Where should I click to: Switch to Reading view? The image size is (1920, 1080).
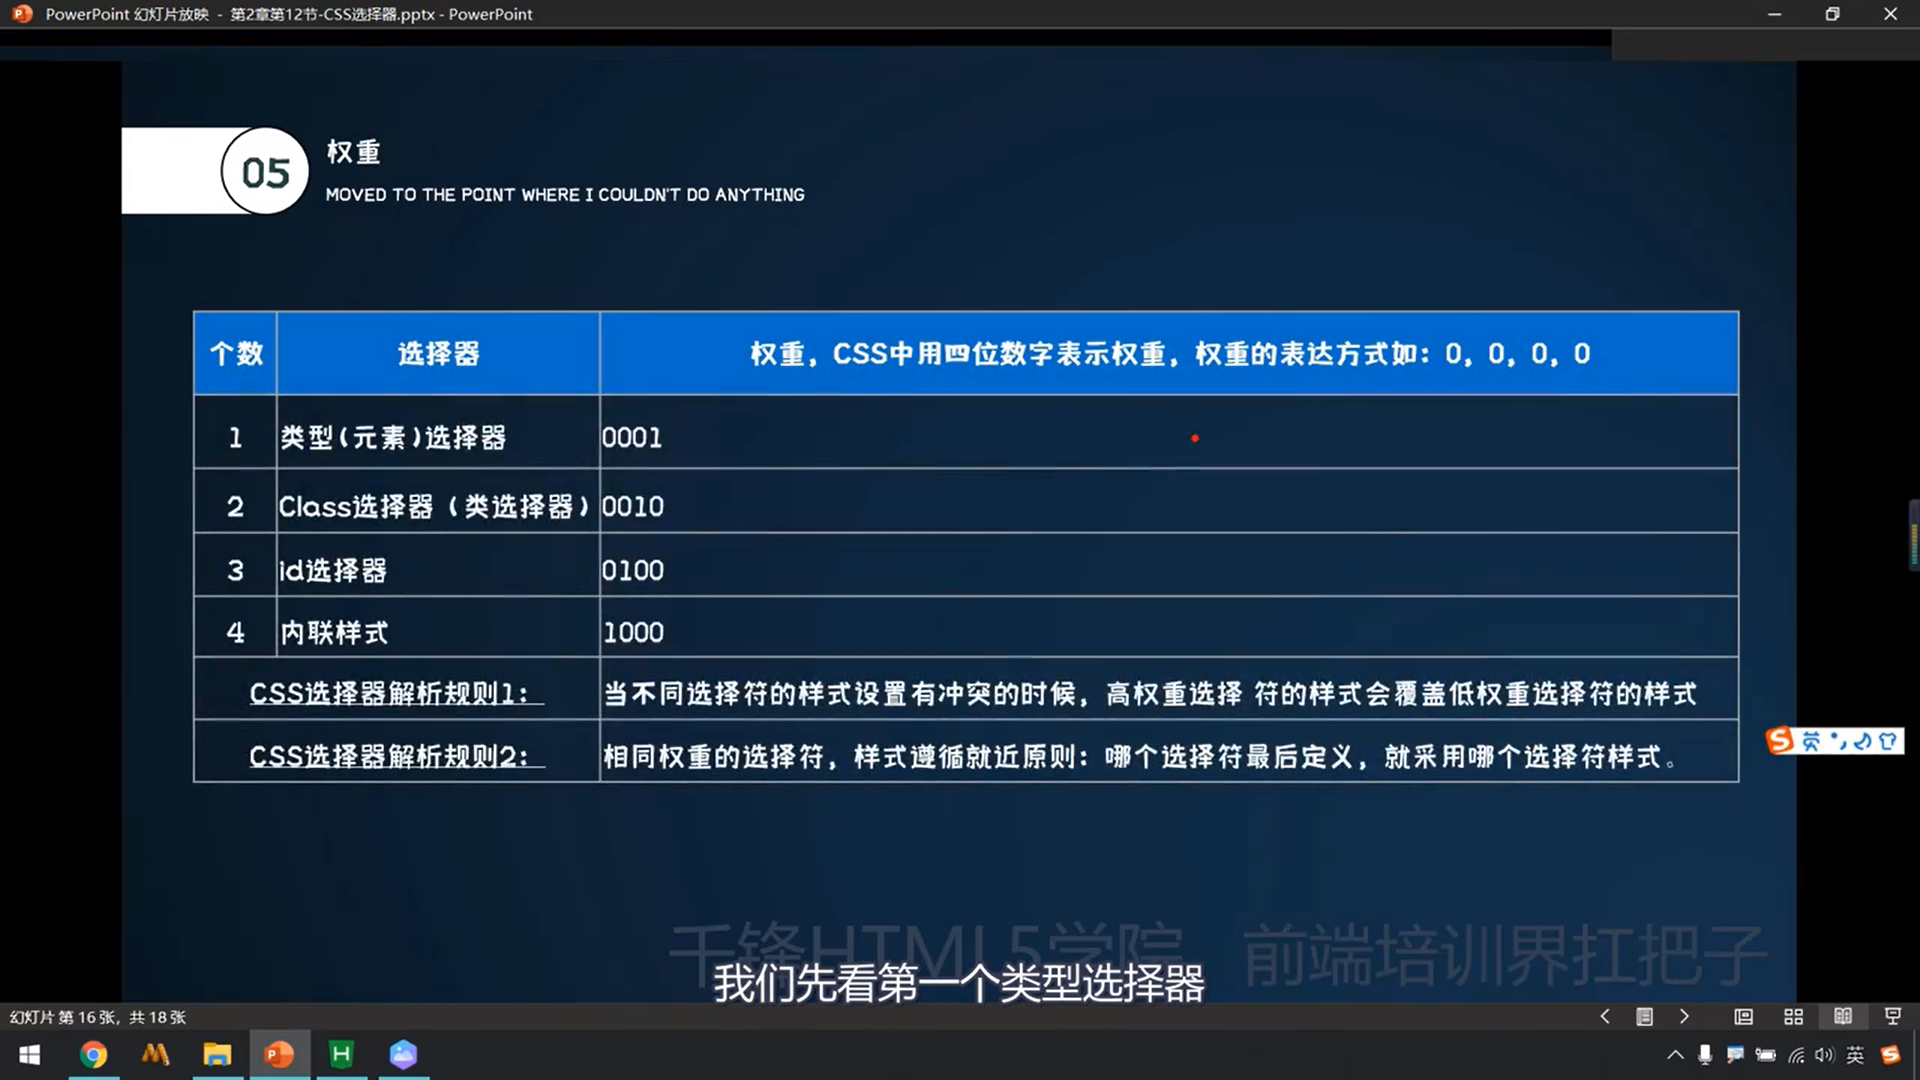click(1842, 1017)
